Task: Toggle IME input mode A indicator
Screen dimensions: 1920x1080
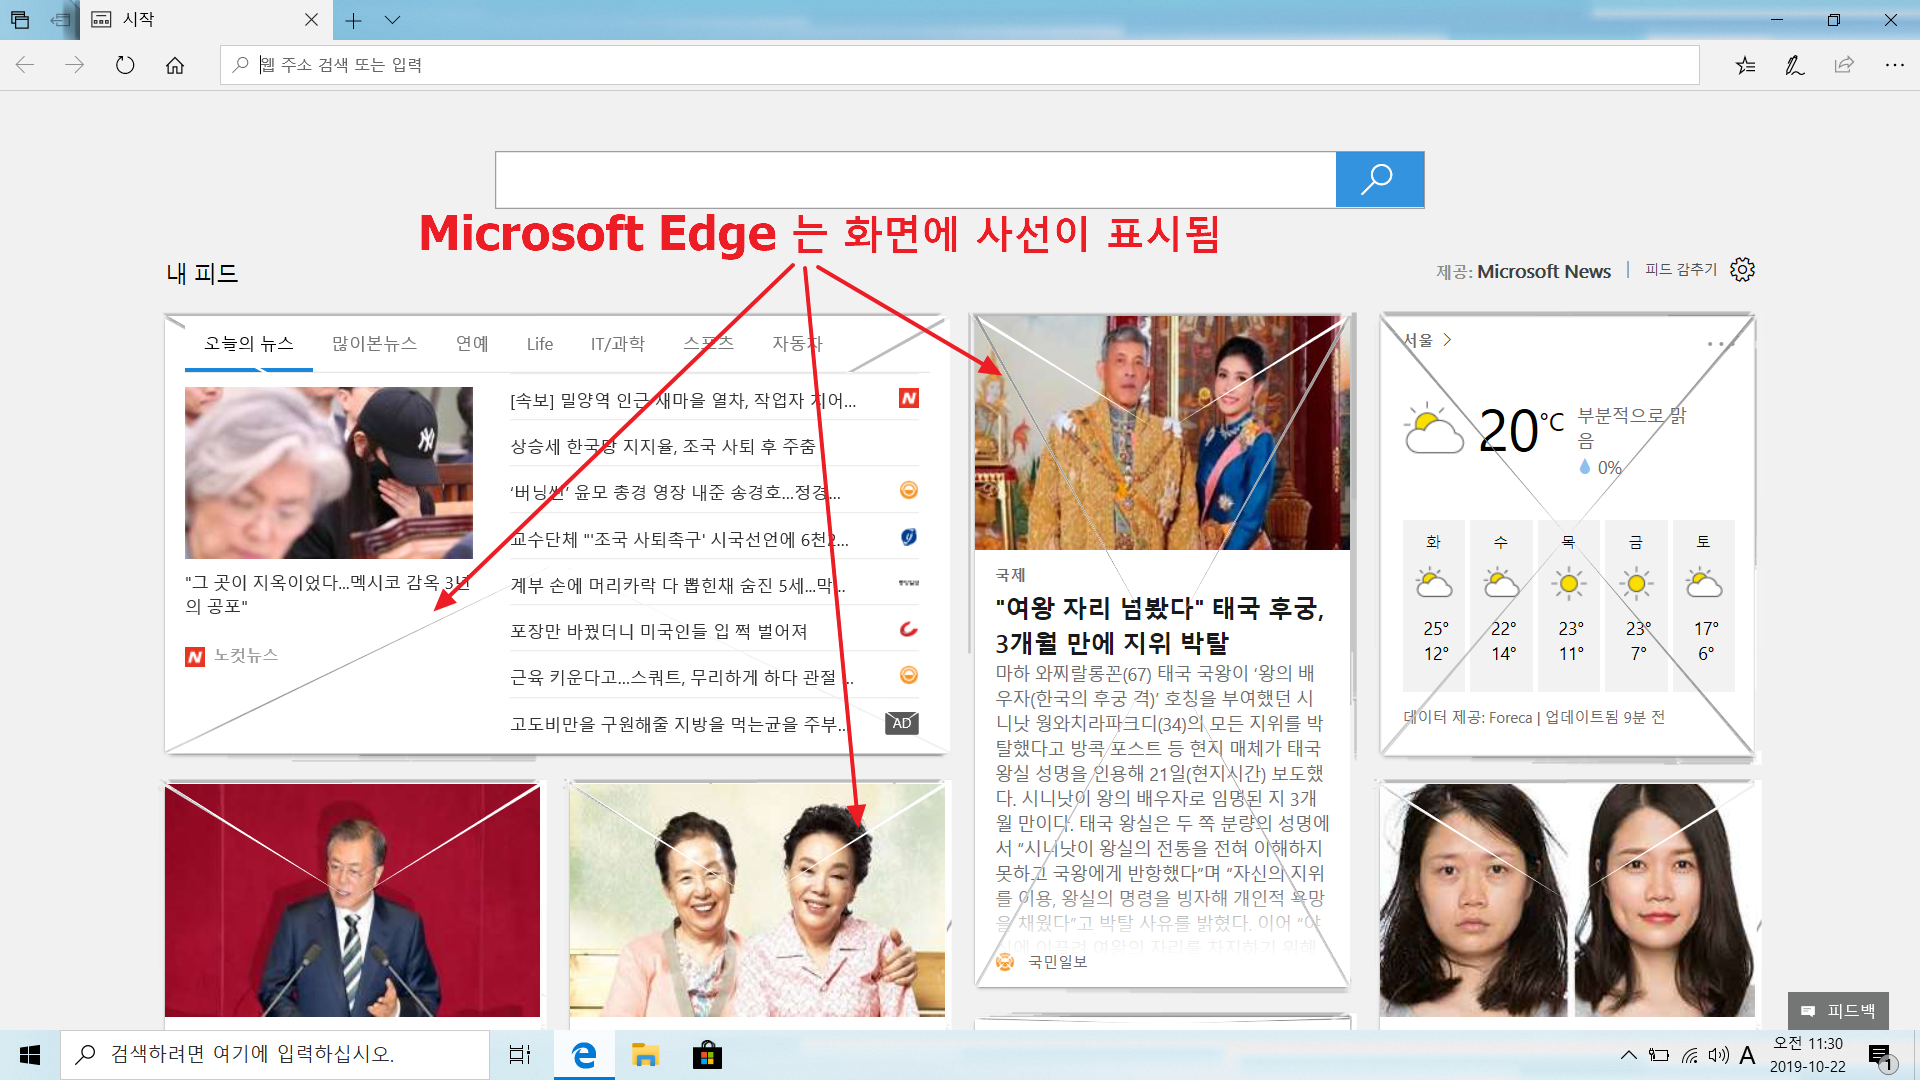Action: pos(1747,1055)
